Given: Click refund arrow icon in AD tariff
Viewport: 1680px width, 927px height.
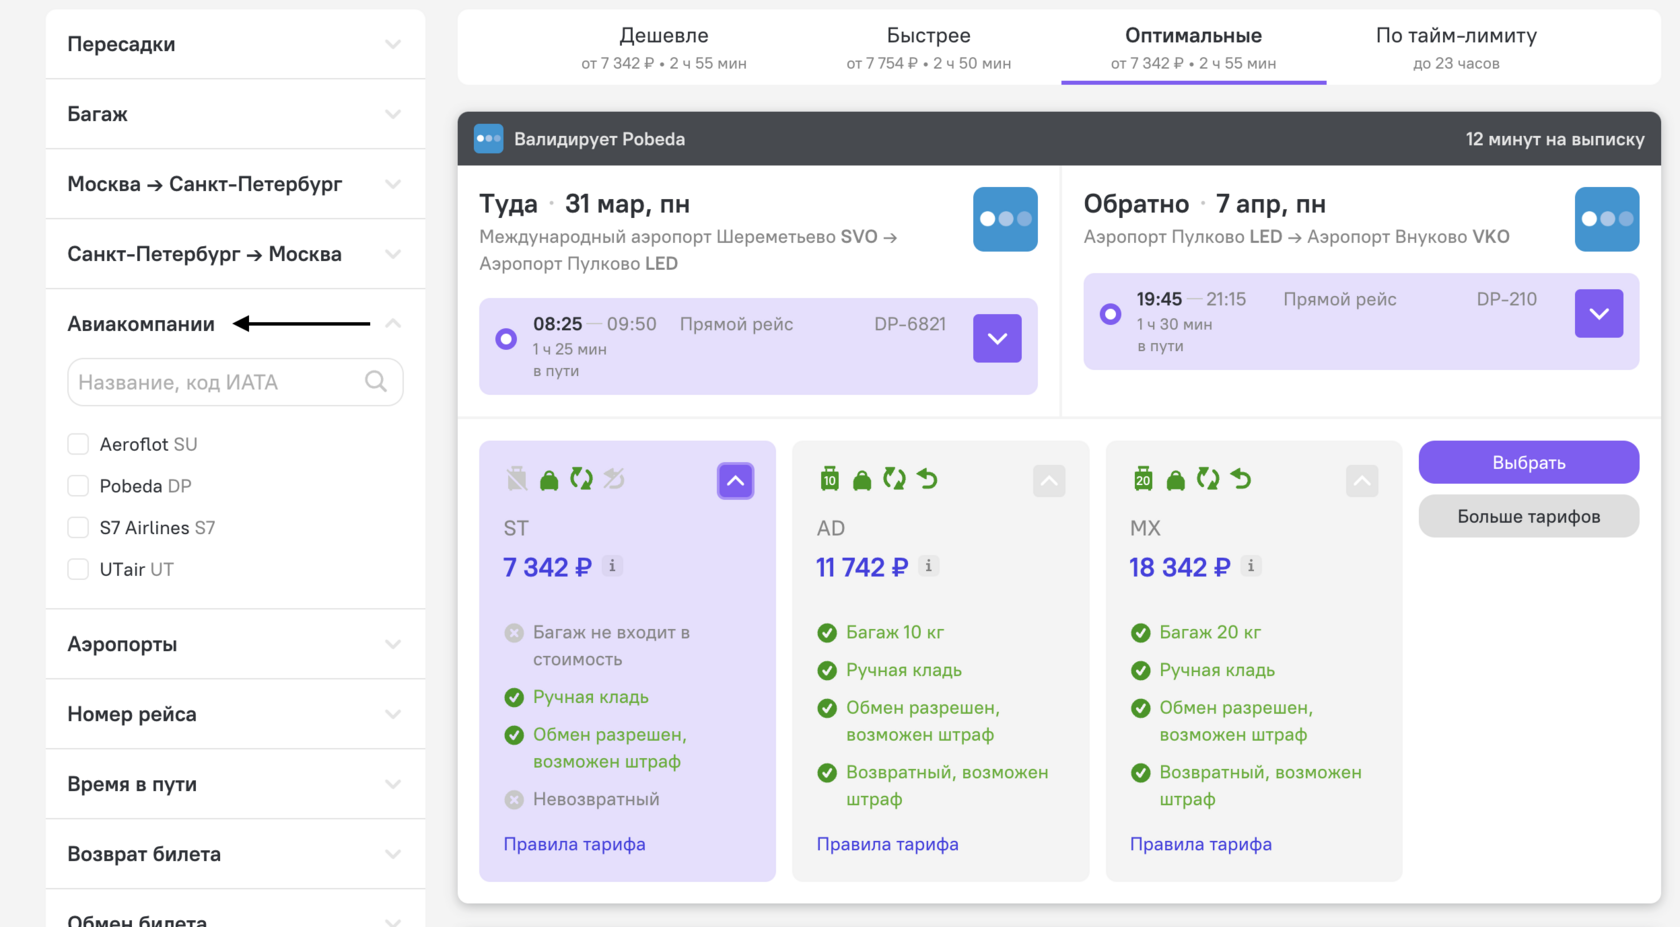Looking at the screenshot, I should (928, 479).
